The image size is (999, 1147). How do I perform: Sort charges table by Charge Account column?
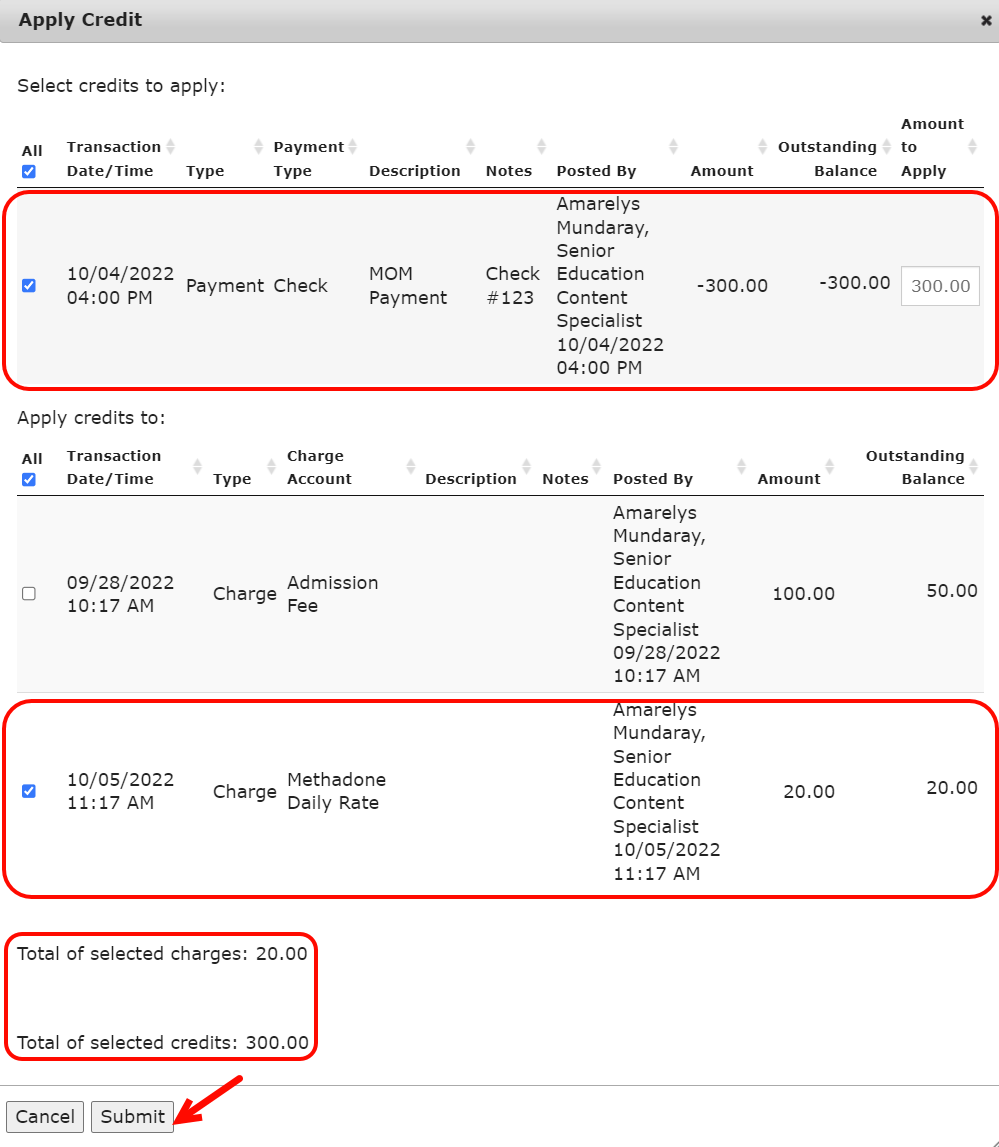319,467
